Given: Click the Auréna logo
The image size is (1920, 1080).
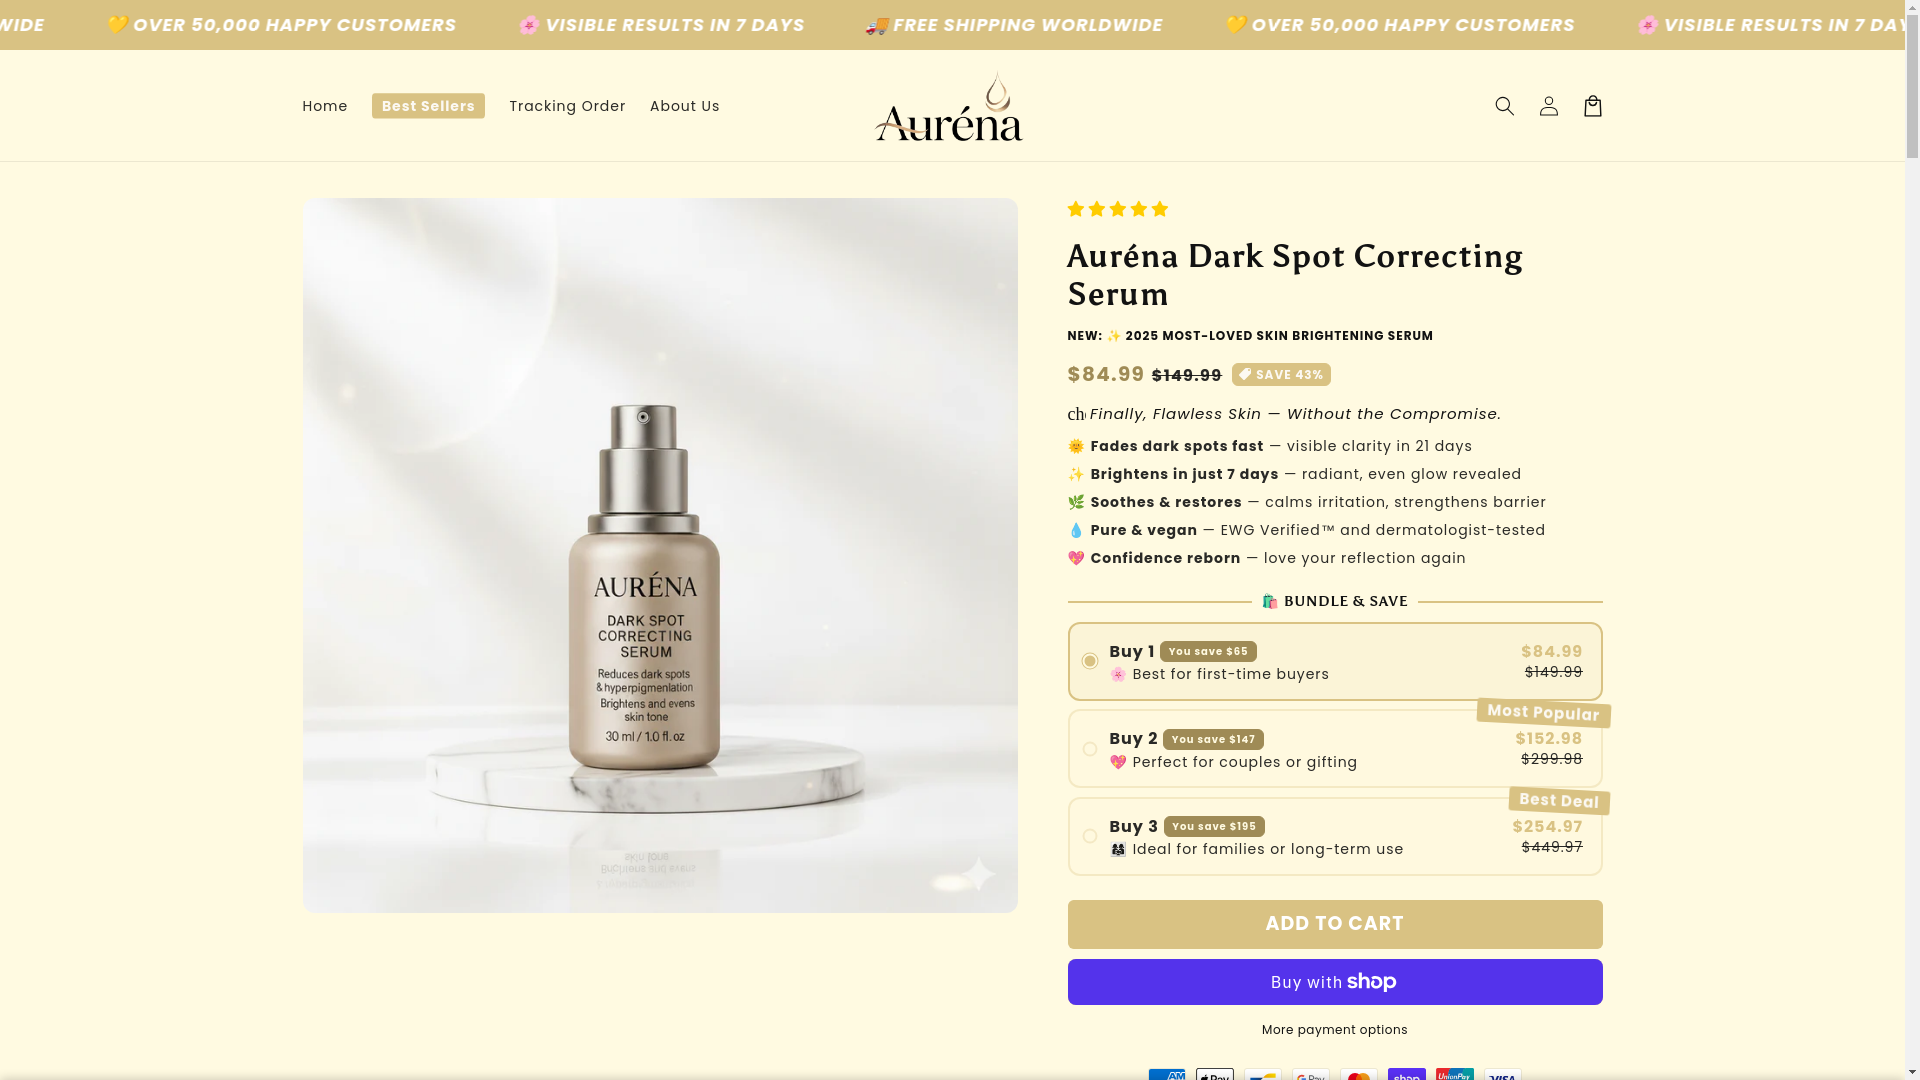Looking at the screenshot, I should coord(948,106).
